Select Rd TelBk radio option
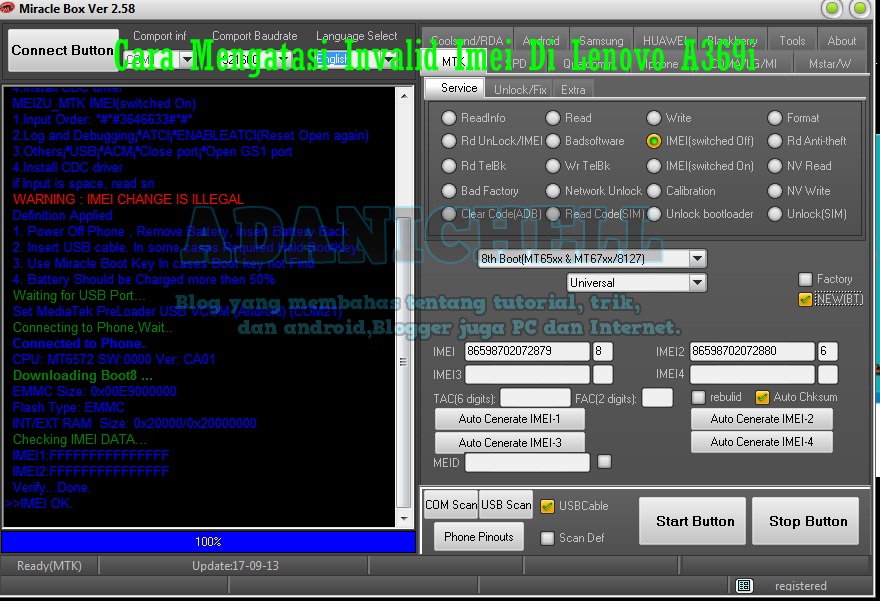This screenshot has height=601, width=880. (448, 166)
